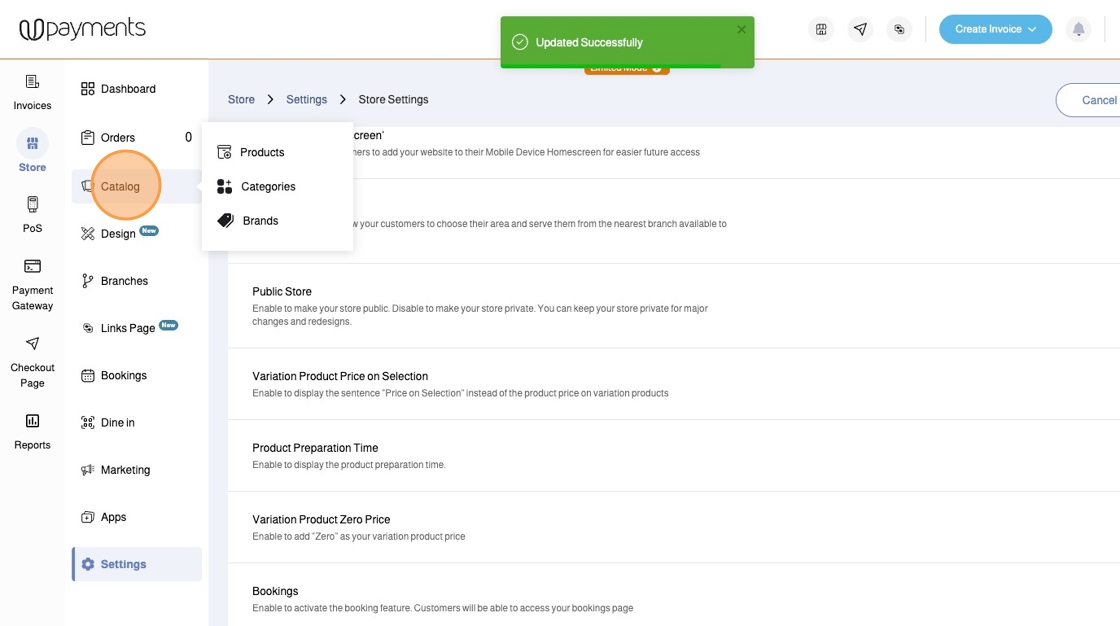Go to Payment Gateway section
Screen dimensions: 1120x626
point(32,284)
